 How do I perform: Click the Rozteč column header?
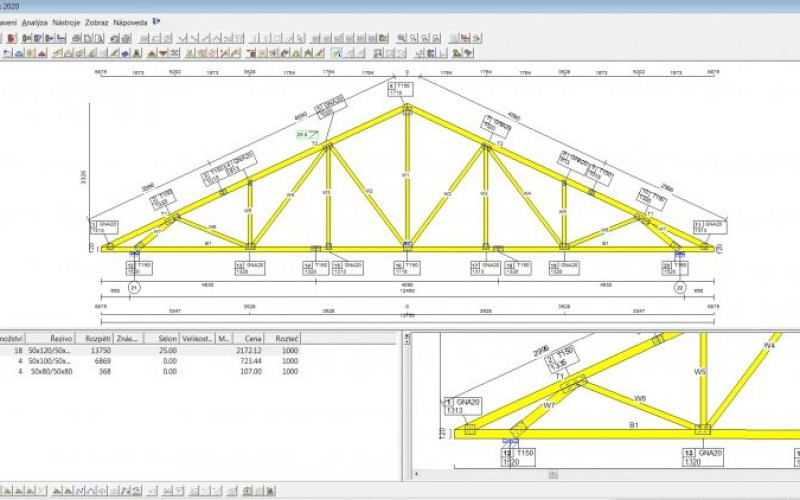pyautogui.click(x=283, y=338)
